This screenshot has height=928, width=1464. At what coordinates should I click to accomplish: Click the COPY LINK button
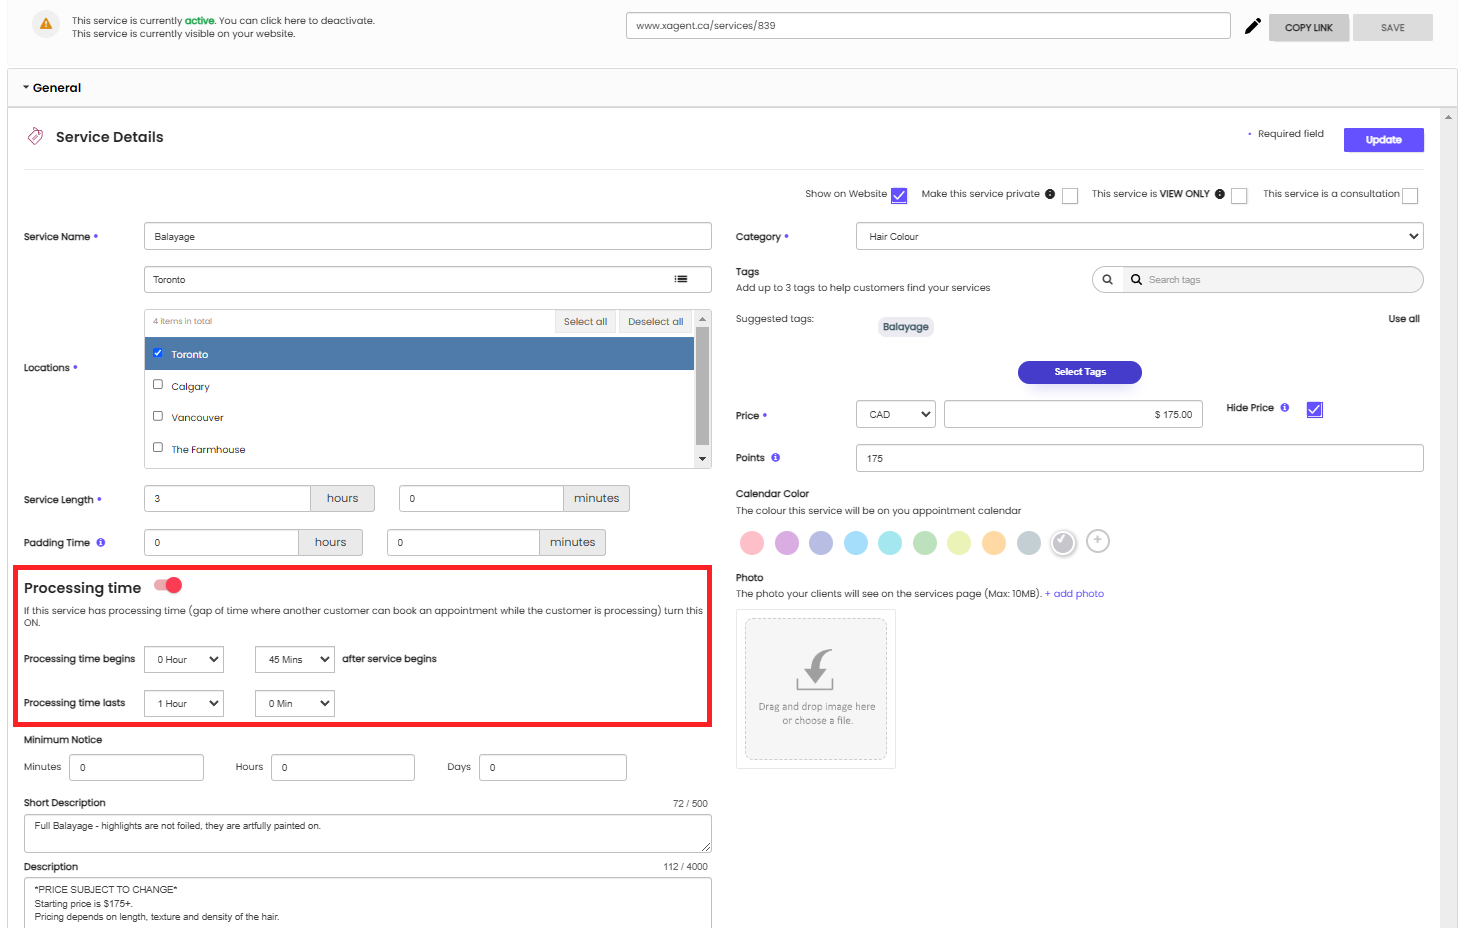pyautogui.click(x=1308, y=28)
